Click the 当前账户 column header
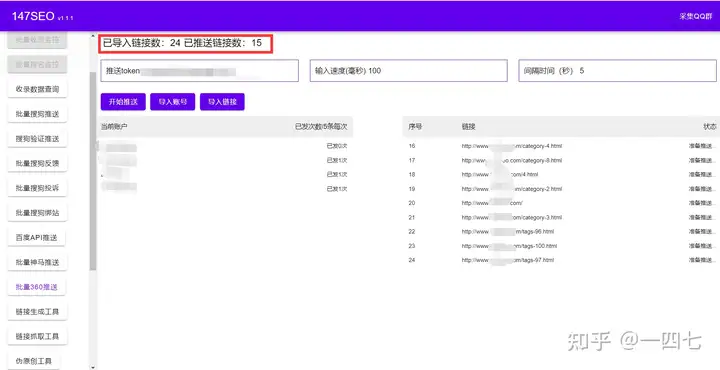This screenshot has width=720, height=370. click(114, 126)
